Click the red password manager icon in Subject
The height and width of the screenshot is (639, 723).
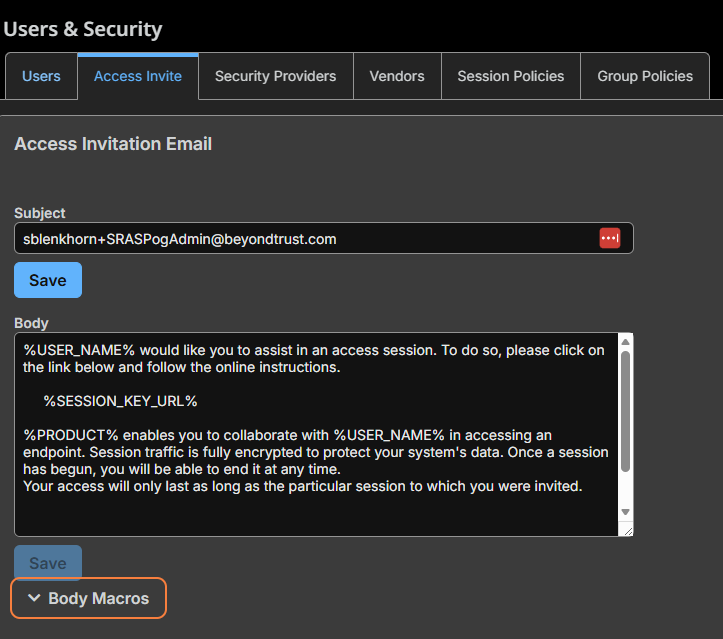610,238
